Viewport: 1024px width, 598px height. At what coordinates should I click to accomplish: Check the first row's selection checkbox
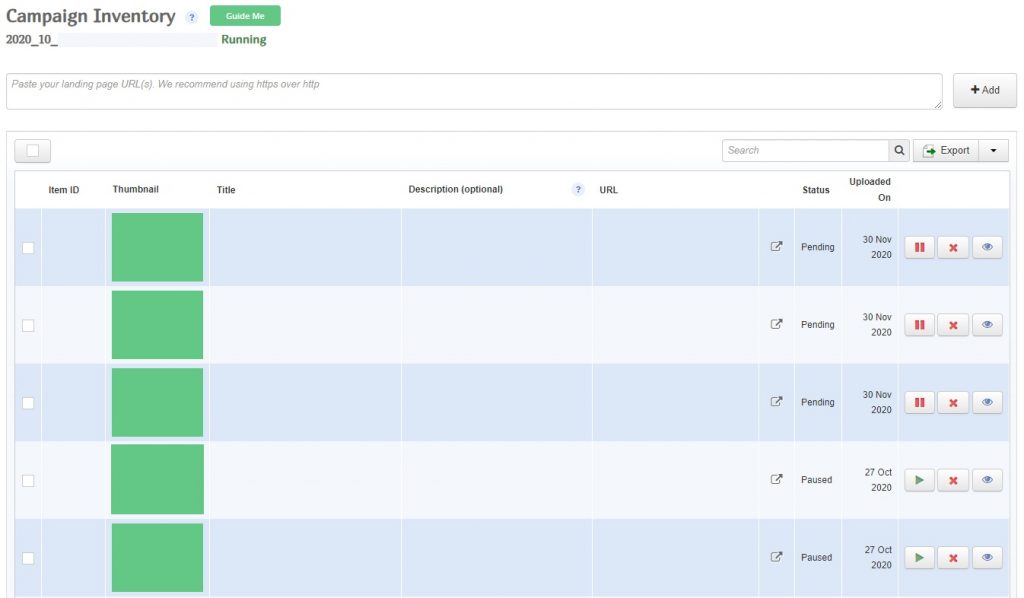tap(28, 247)
